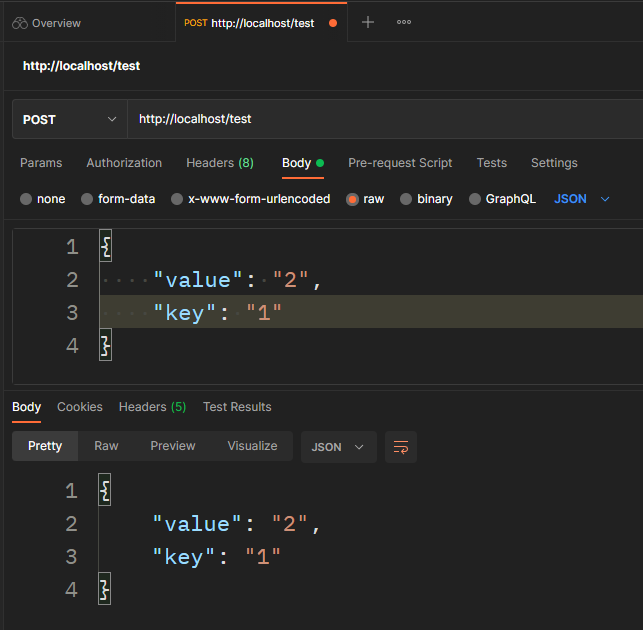Image resolution: width=643 pixels, height=630 pixels.
Task: Open the response Test Results tab
Action: pyautogui.click(x=237, y=407)
